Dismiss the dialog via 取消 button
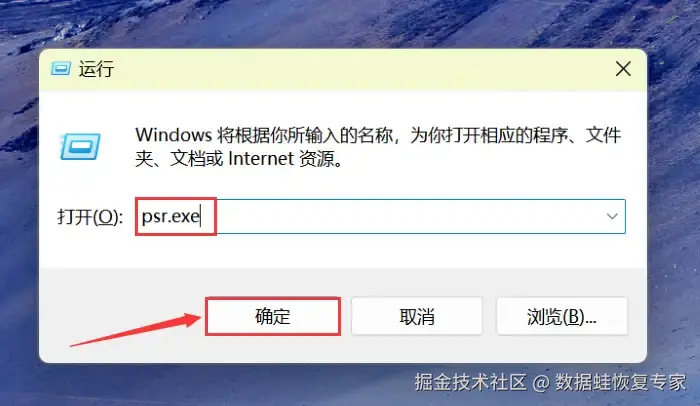This screenshot has height=406, width=700. 417,316
